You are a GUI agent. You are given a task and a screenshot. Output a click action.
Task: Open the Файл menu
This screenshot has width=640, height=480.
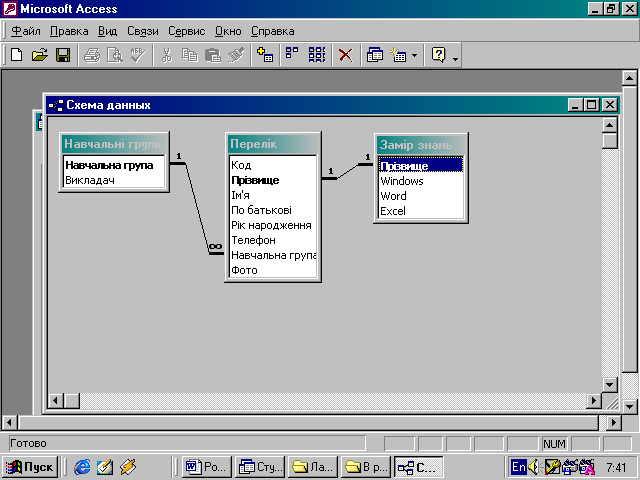[25, 31]
